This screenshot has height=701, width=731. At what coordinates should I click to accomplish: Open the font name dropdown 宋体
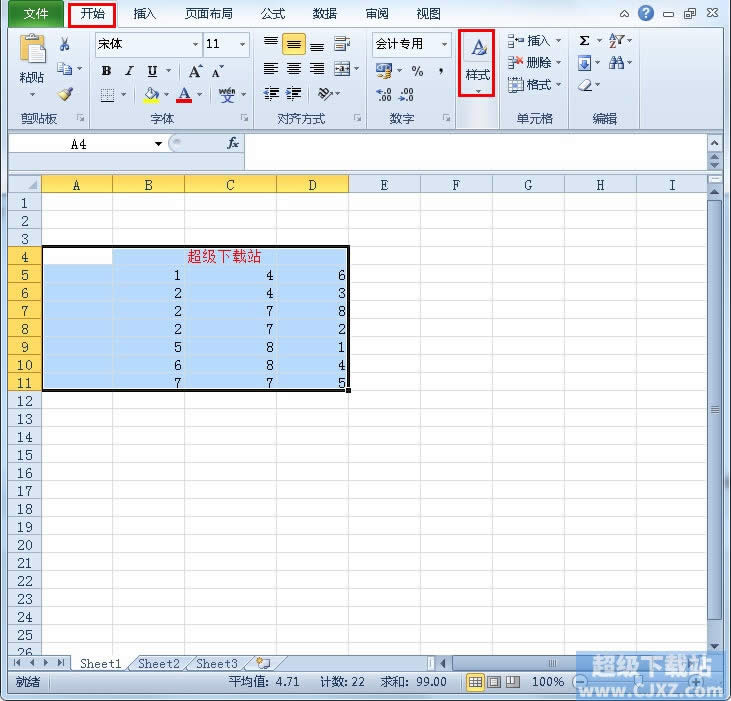tap(195, 44)
